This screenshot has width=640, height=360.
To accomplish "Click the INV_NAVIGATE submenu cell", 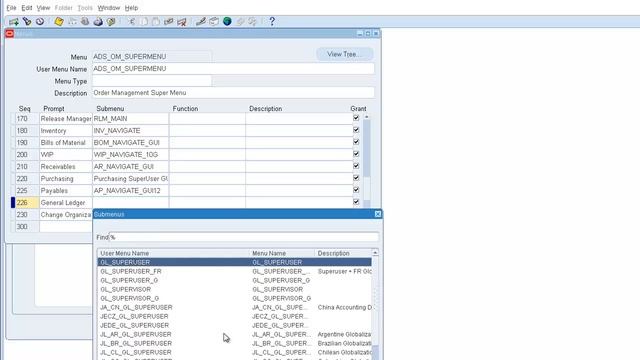I will [x=131, y=131].
